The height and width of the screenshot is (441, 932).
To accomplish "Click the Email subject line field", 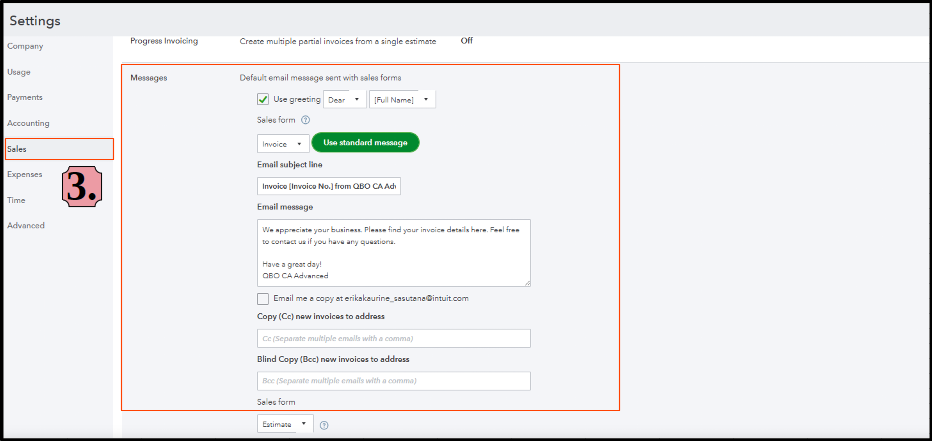I will [x=330, y=187].
